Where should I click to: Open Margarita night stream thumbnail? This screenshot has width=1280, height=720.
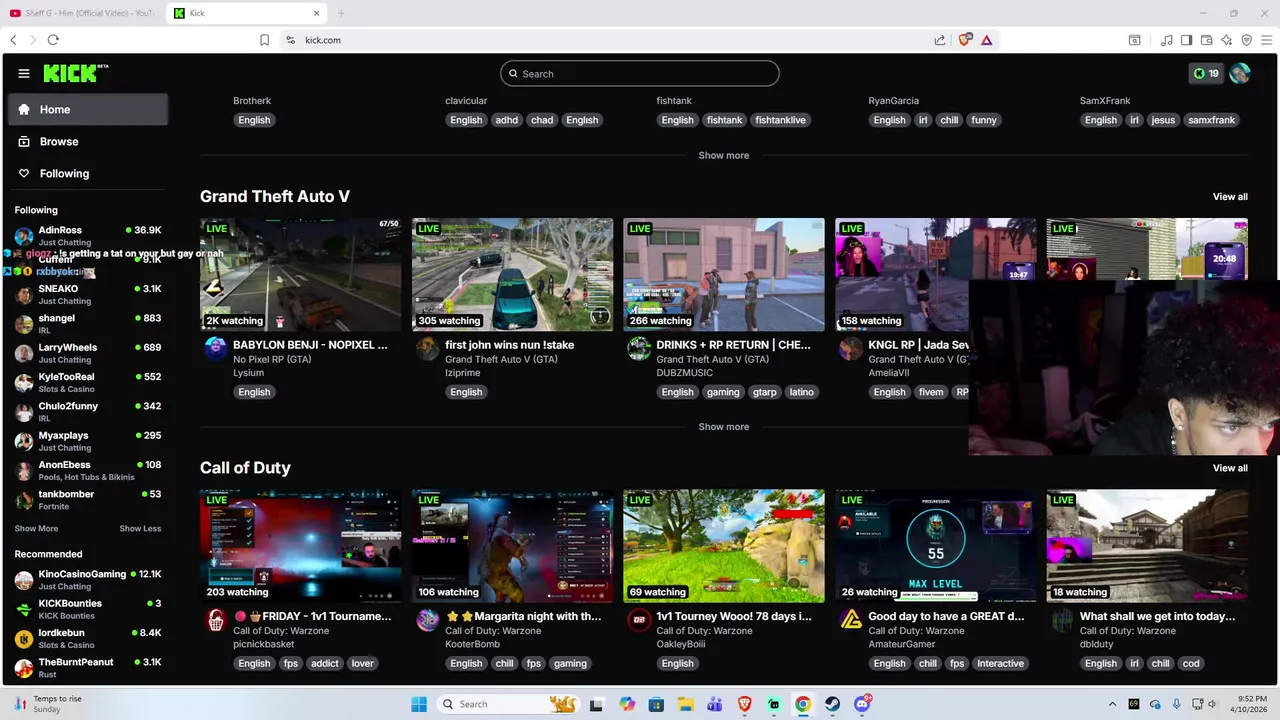[x=512, y=546]
